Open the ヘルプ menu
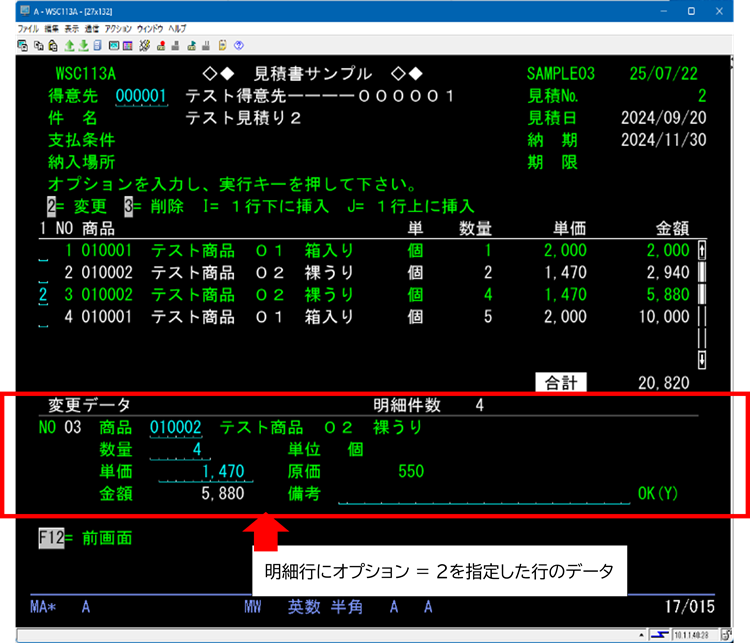The height and width of the screenshot is (643, 750). click(x=177, y=29)
